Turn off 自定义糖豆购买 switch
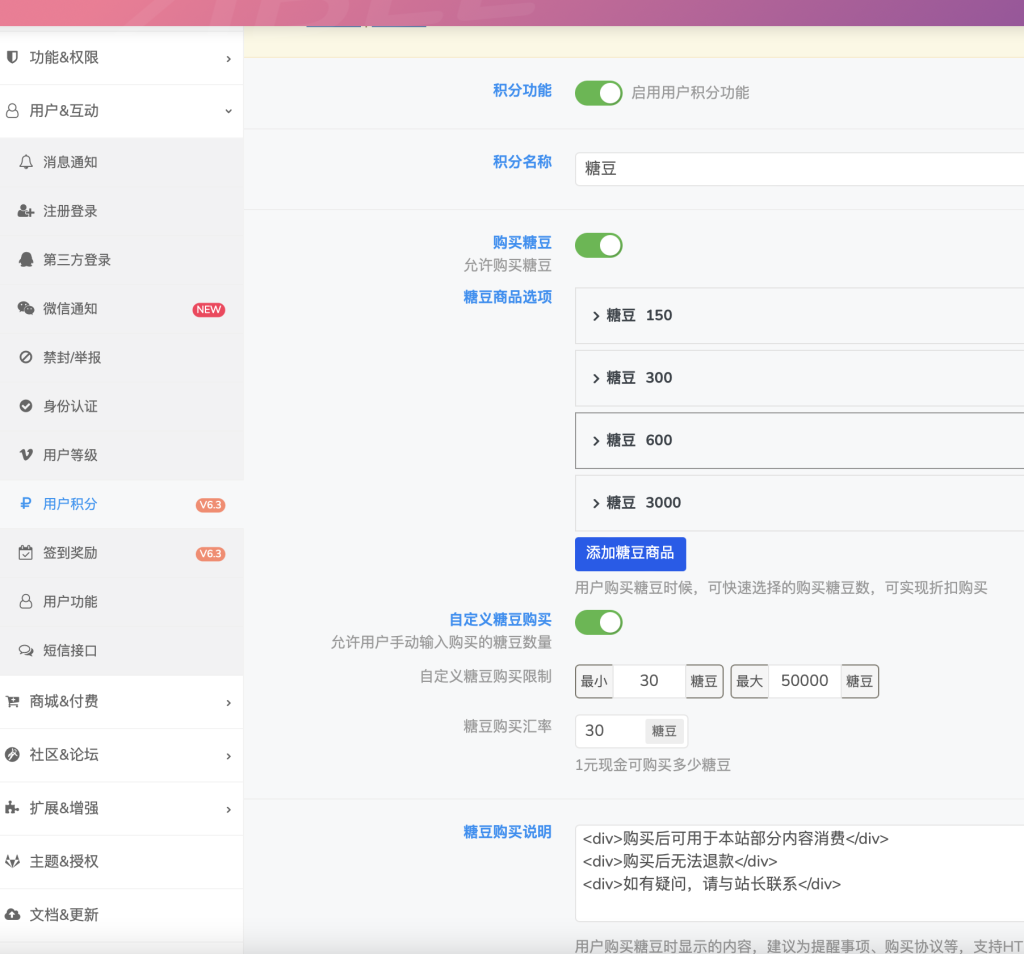The width and height of the screenshot is (1024, 954). pyautogui.click(x=598, y=622)
